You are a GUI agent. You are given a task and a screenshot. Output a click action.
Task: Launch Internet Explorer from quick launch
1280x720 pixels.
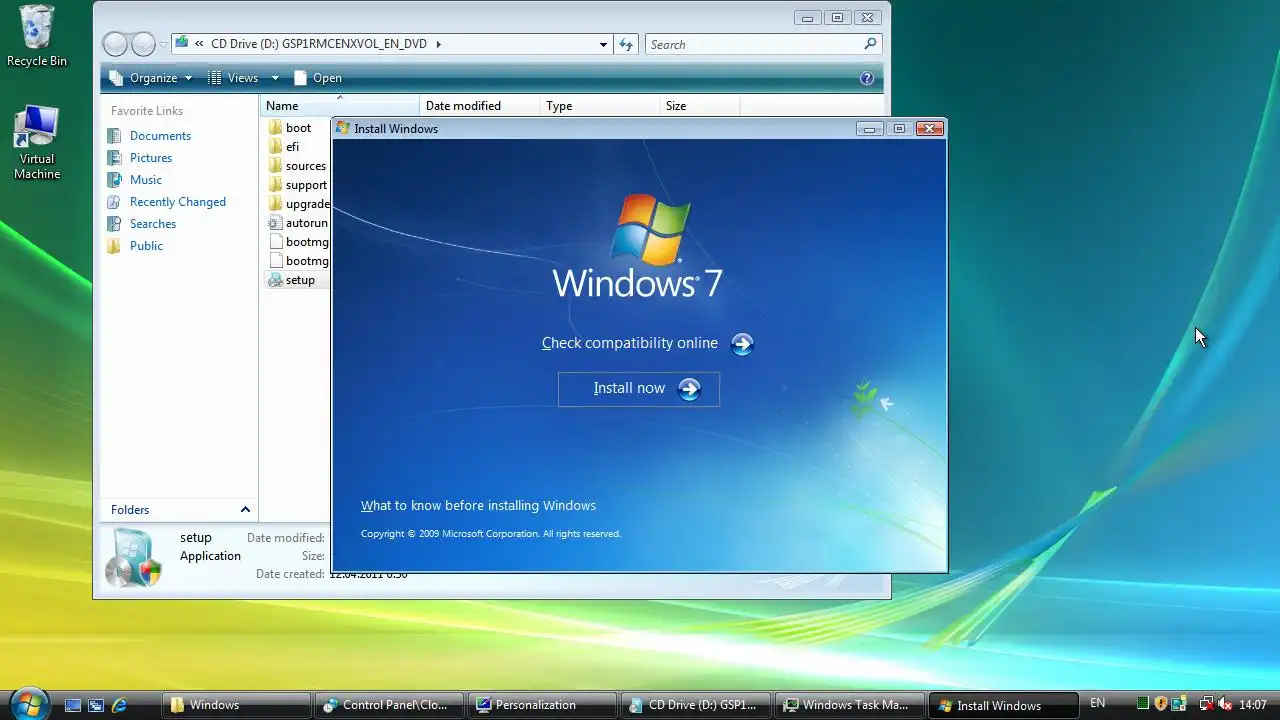click(x=119, y=705)
